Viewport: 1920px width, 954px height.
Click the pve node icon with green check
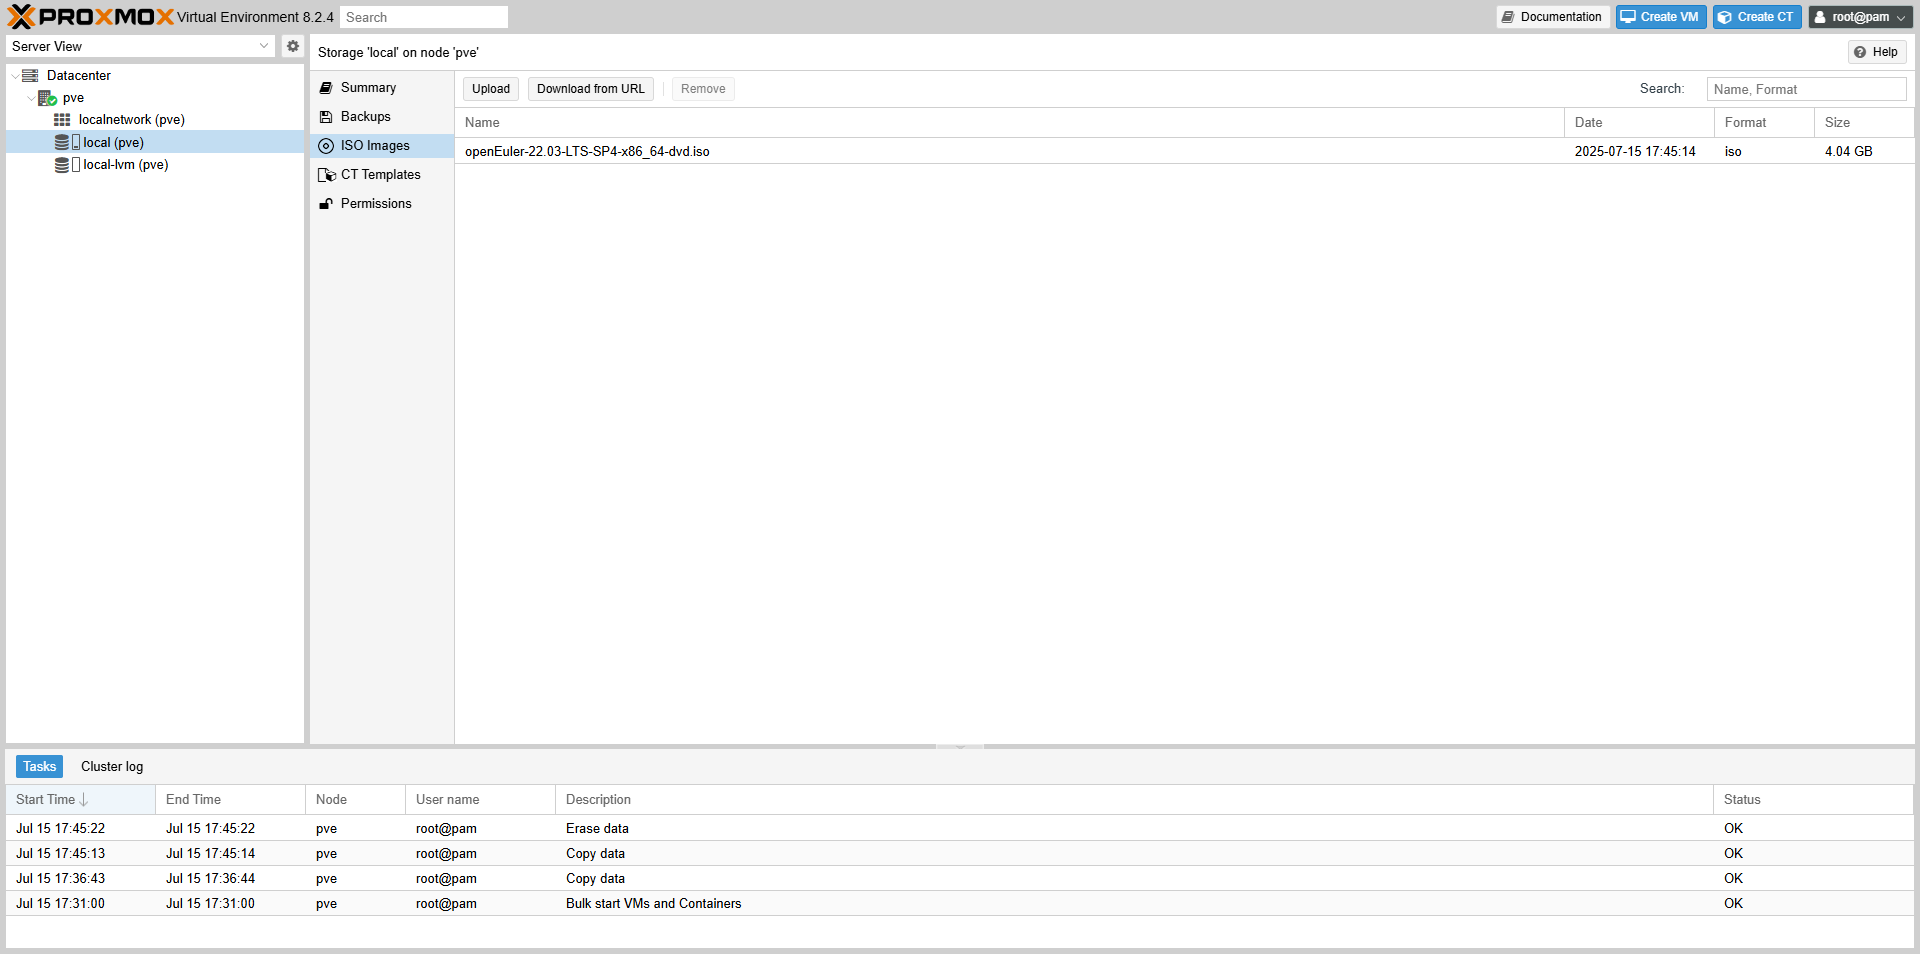click(x=47, y=98)
